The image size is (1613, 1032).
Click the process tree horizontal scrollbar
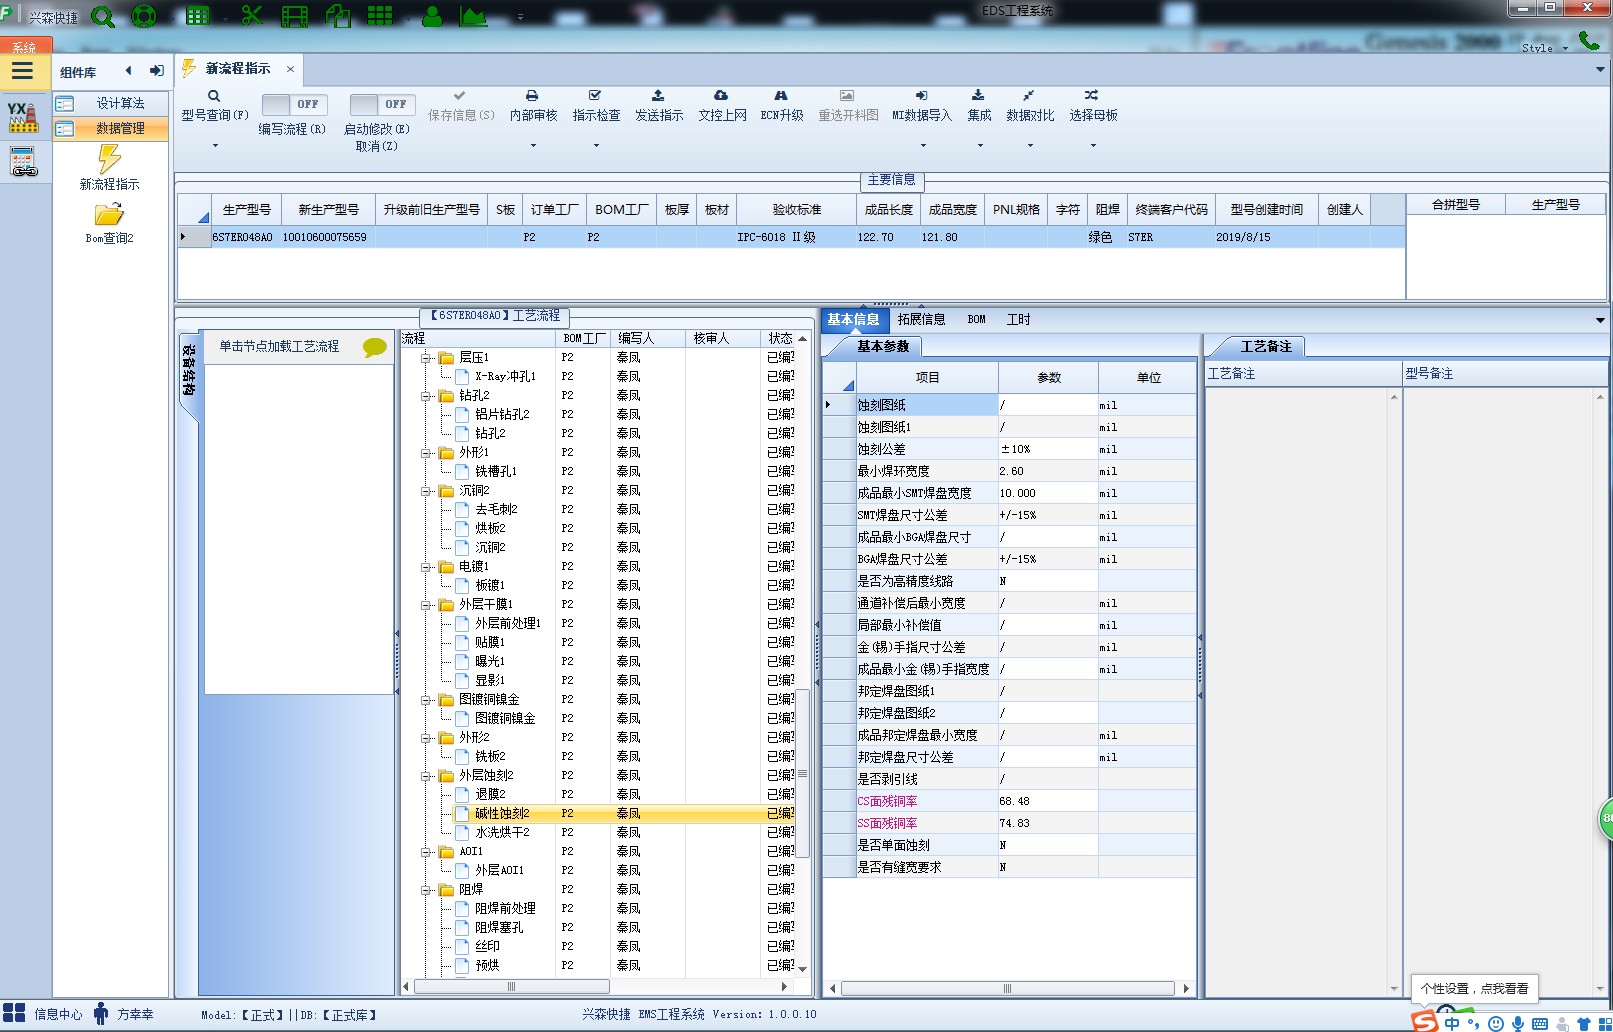[x=511, y=986]
